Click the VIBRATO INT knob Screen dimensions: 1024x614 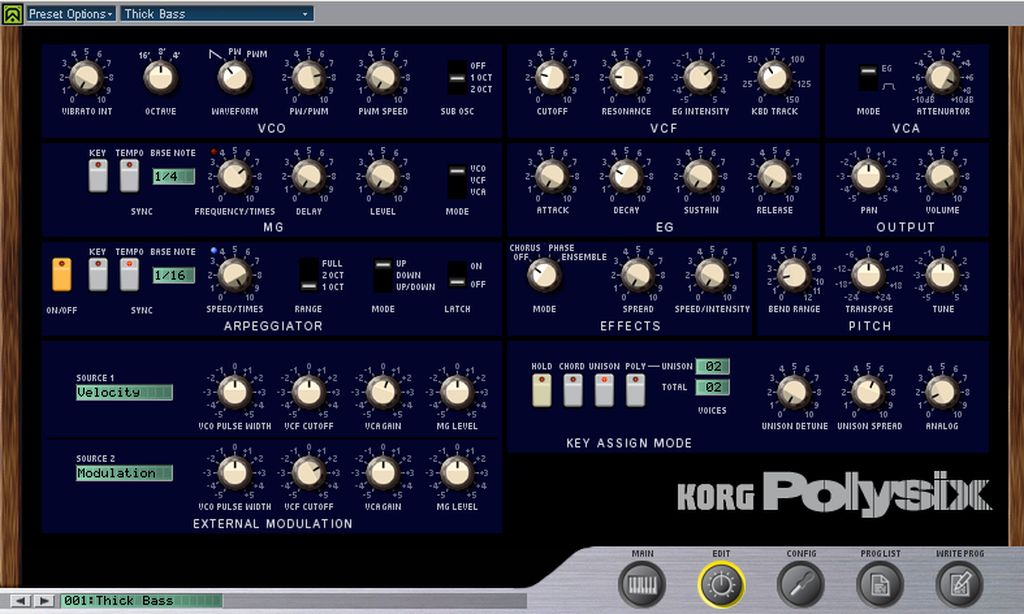coord(86,77)
